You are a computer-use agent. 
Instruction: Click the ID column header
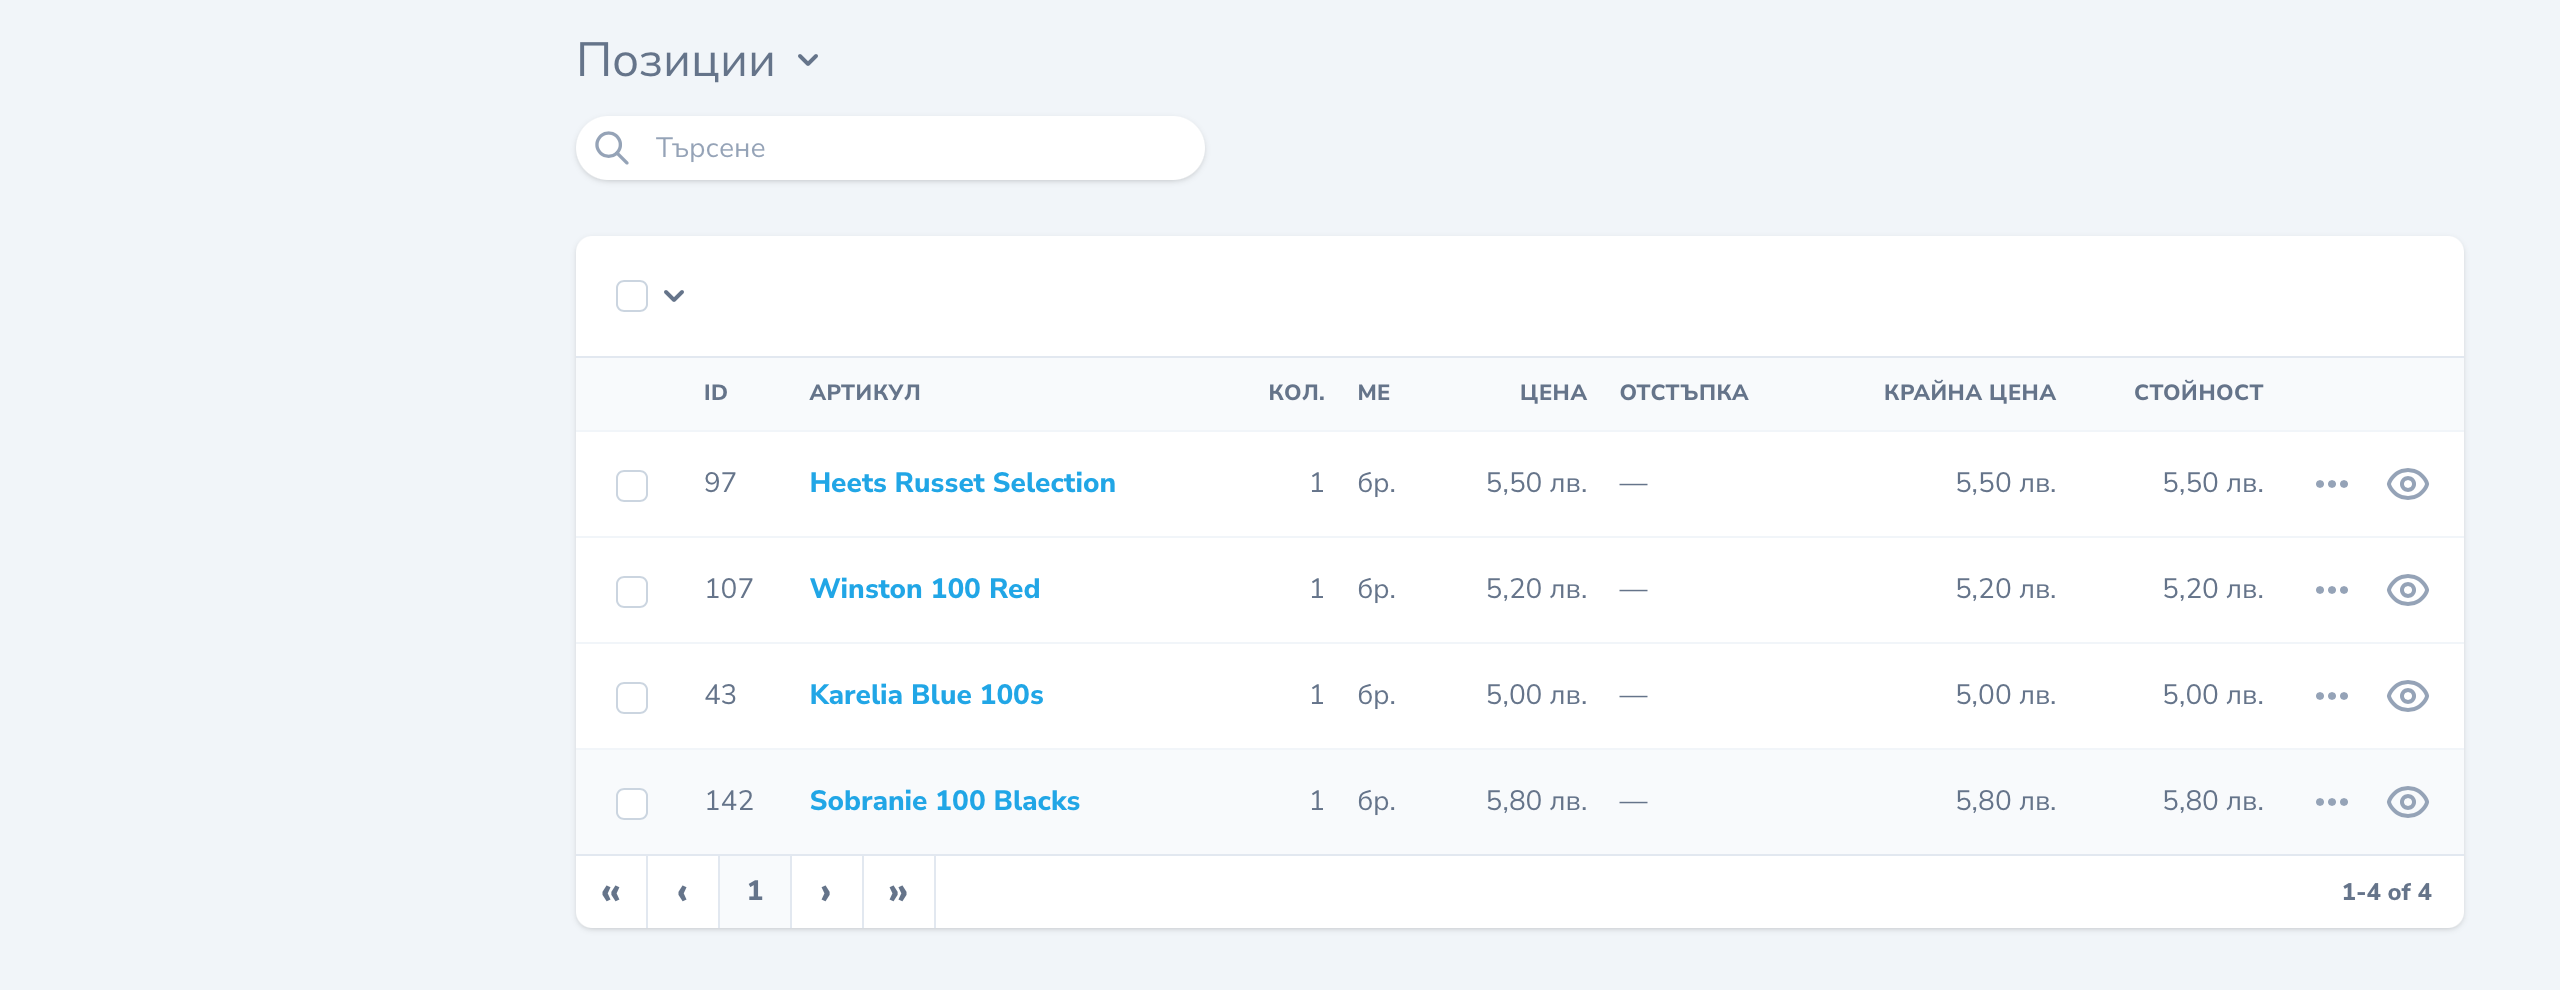pyautogui.click(x=715, y=393)
